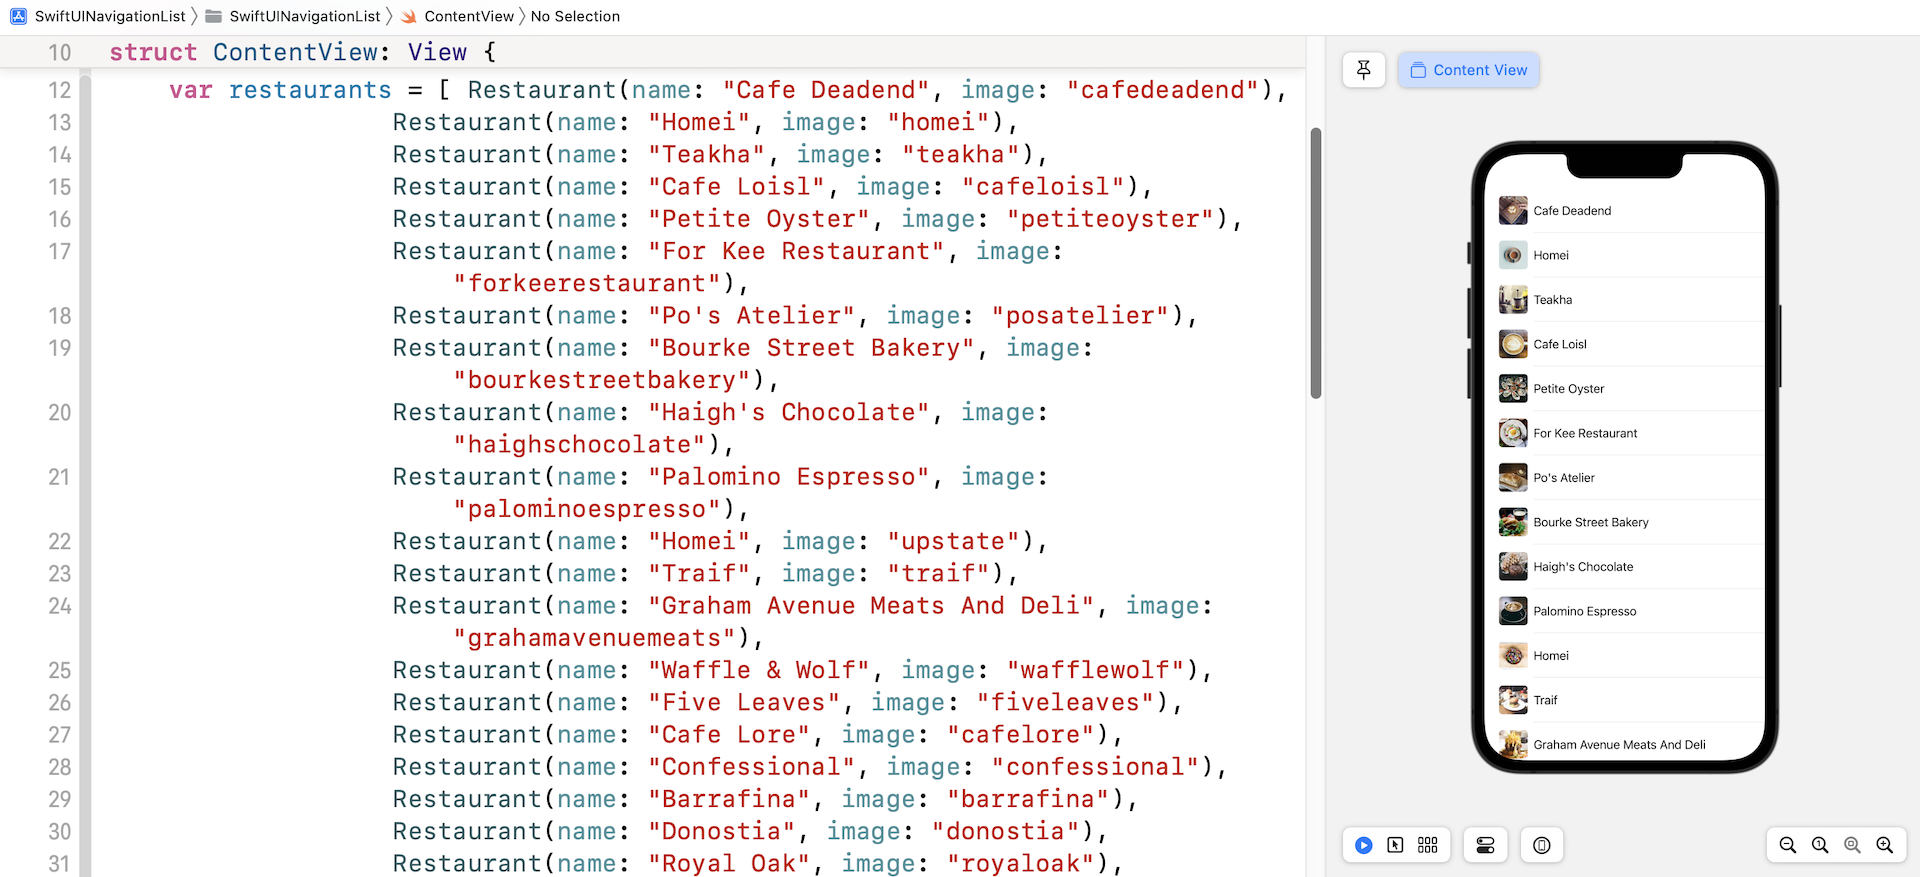Switch preview to Selectable mode
The image size is (1920, 877).
1395,845
